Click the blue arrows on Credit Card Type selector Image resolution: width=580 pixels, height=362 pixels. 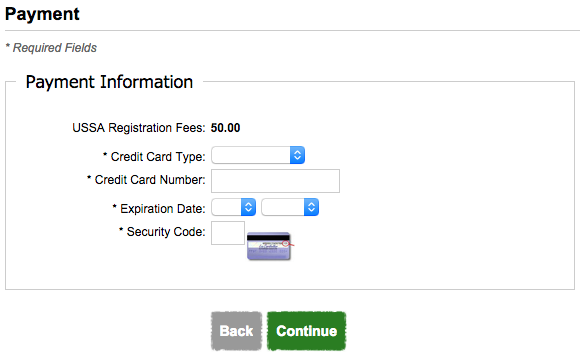tap(297, 155)
